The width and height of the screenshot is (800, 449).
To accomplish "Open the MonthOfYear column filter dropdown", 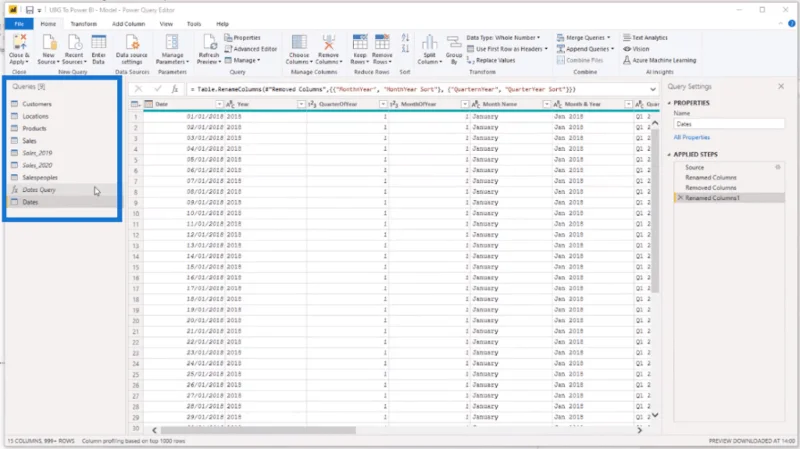I will pos(465,104).
